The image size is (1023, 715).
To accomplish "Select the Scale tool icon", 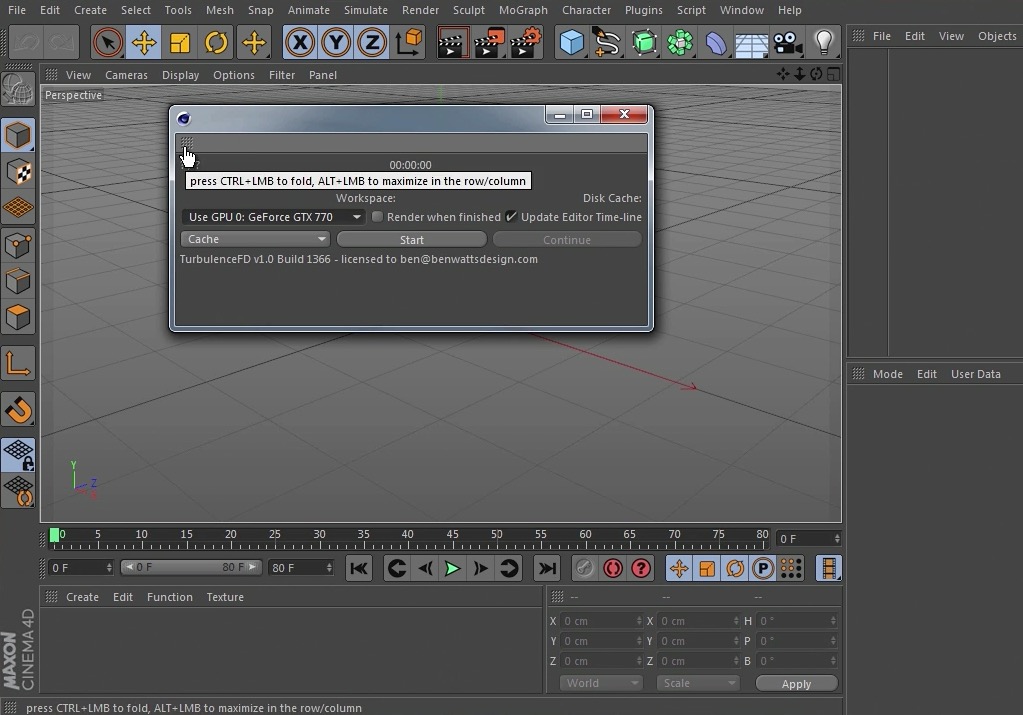I will coord(179,43).
